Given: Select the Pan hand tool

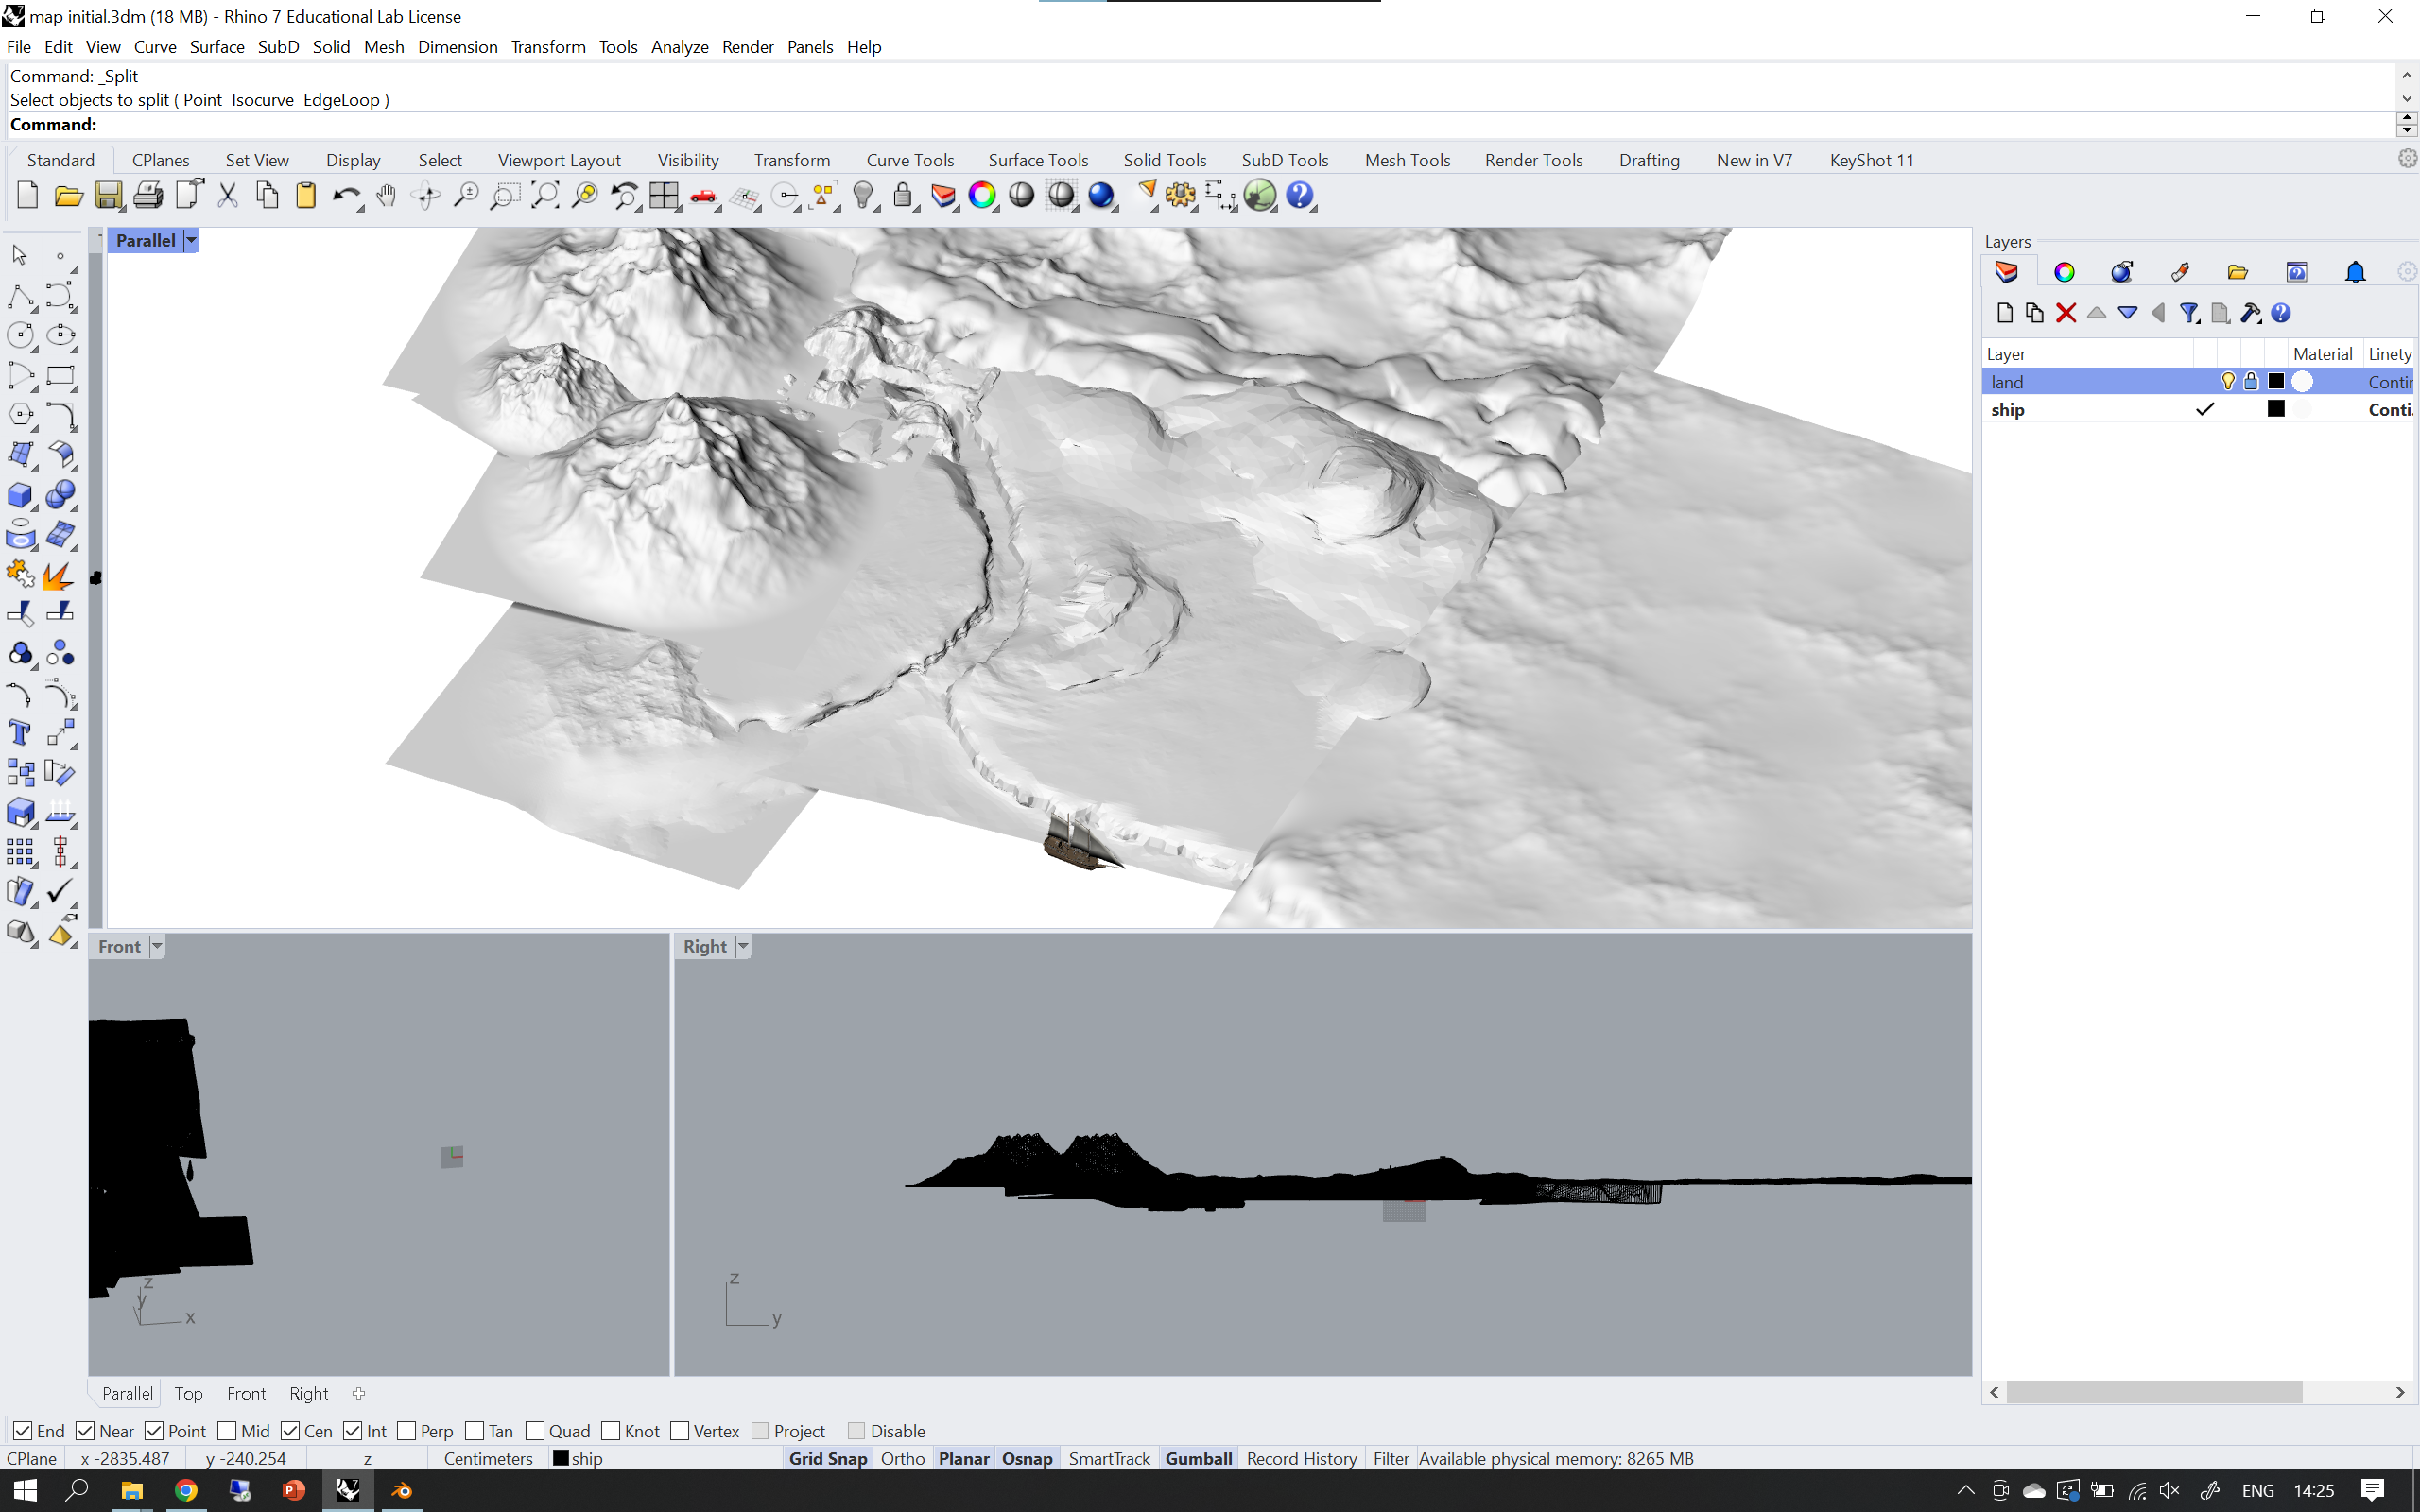Looking at the screenshot, I should pos(386,195).
